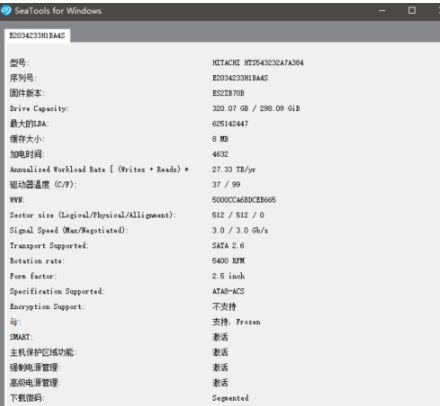Image resolution: width=440 pixels, height=406 pixels.
Task: Select the E2034233H1BA4S drive tab
Action: pos(37,36)
